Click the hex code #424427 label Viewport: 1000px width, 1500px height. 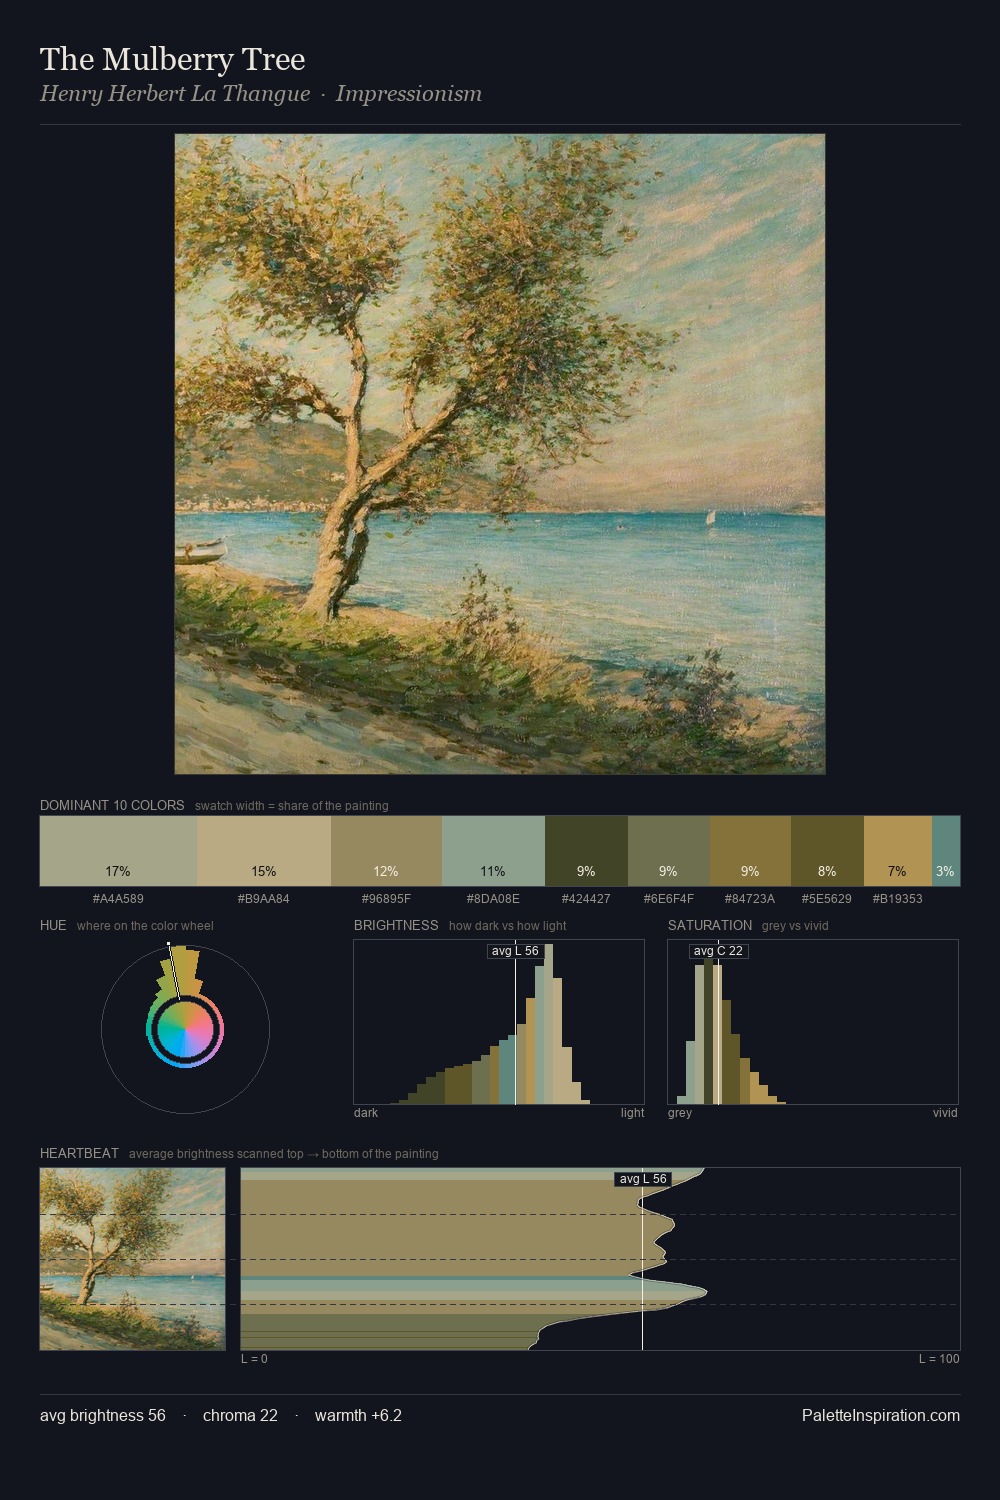[x=586, y=899]
